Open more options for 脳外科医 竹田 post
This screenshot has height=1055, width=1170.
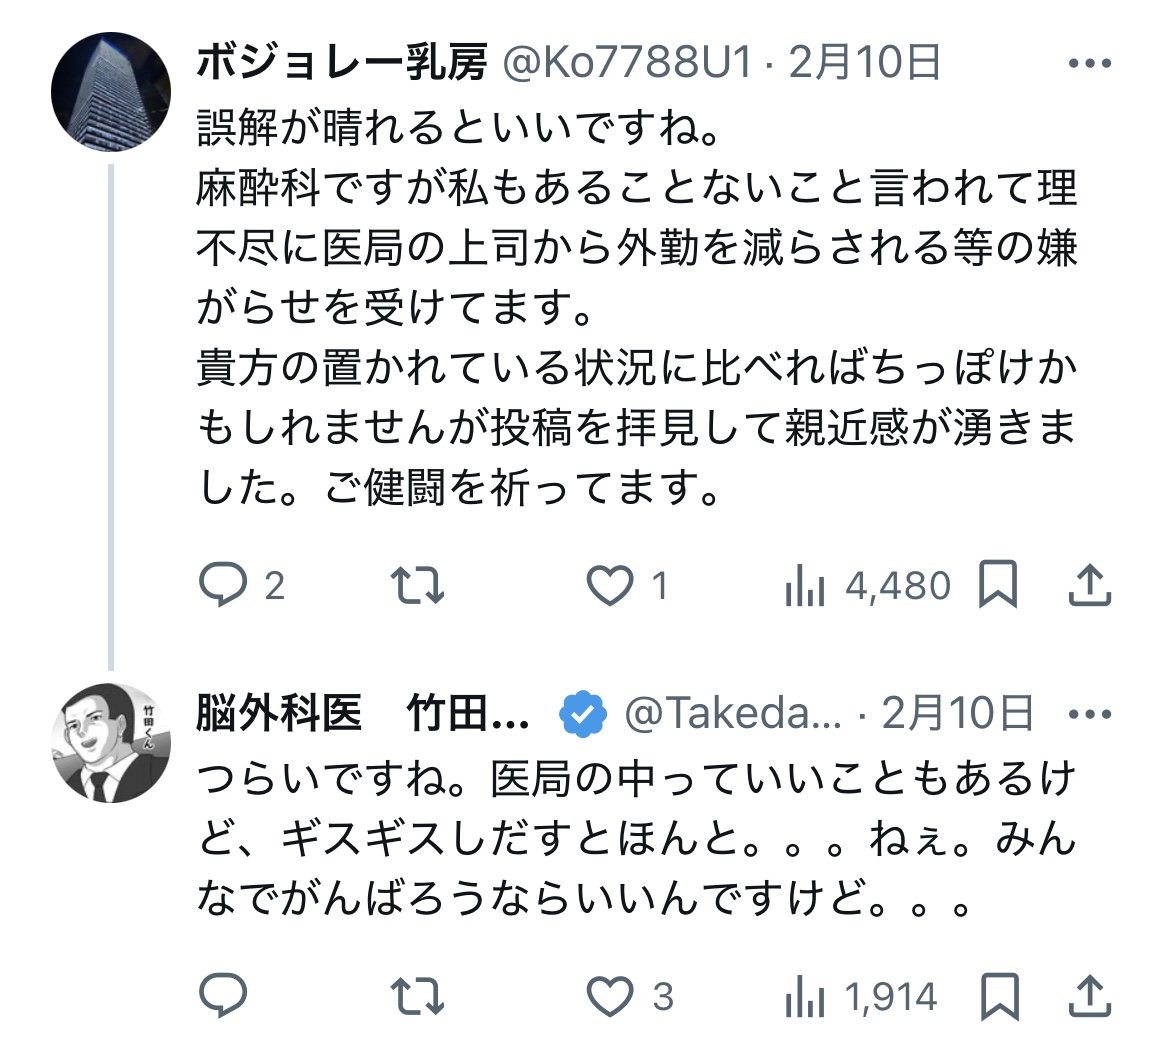point(1089,714)
